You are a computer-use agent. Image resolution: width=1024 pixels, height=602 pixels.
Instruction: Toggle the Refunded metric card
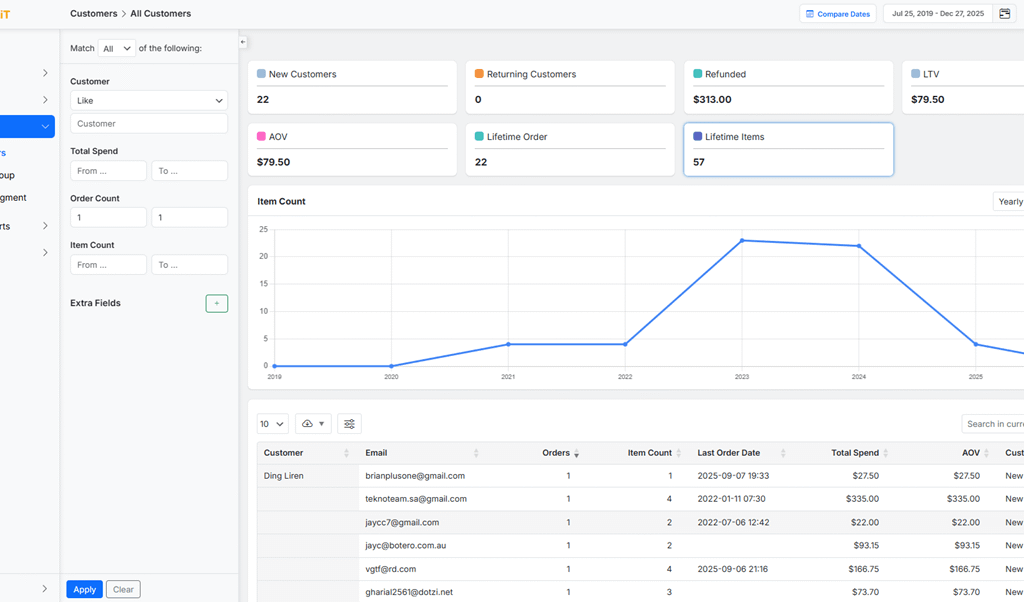click(788, 87)
